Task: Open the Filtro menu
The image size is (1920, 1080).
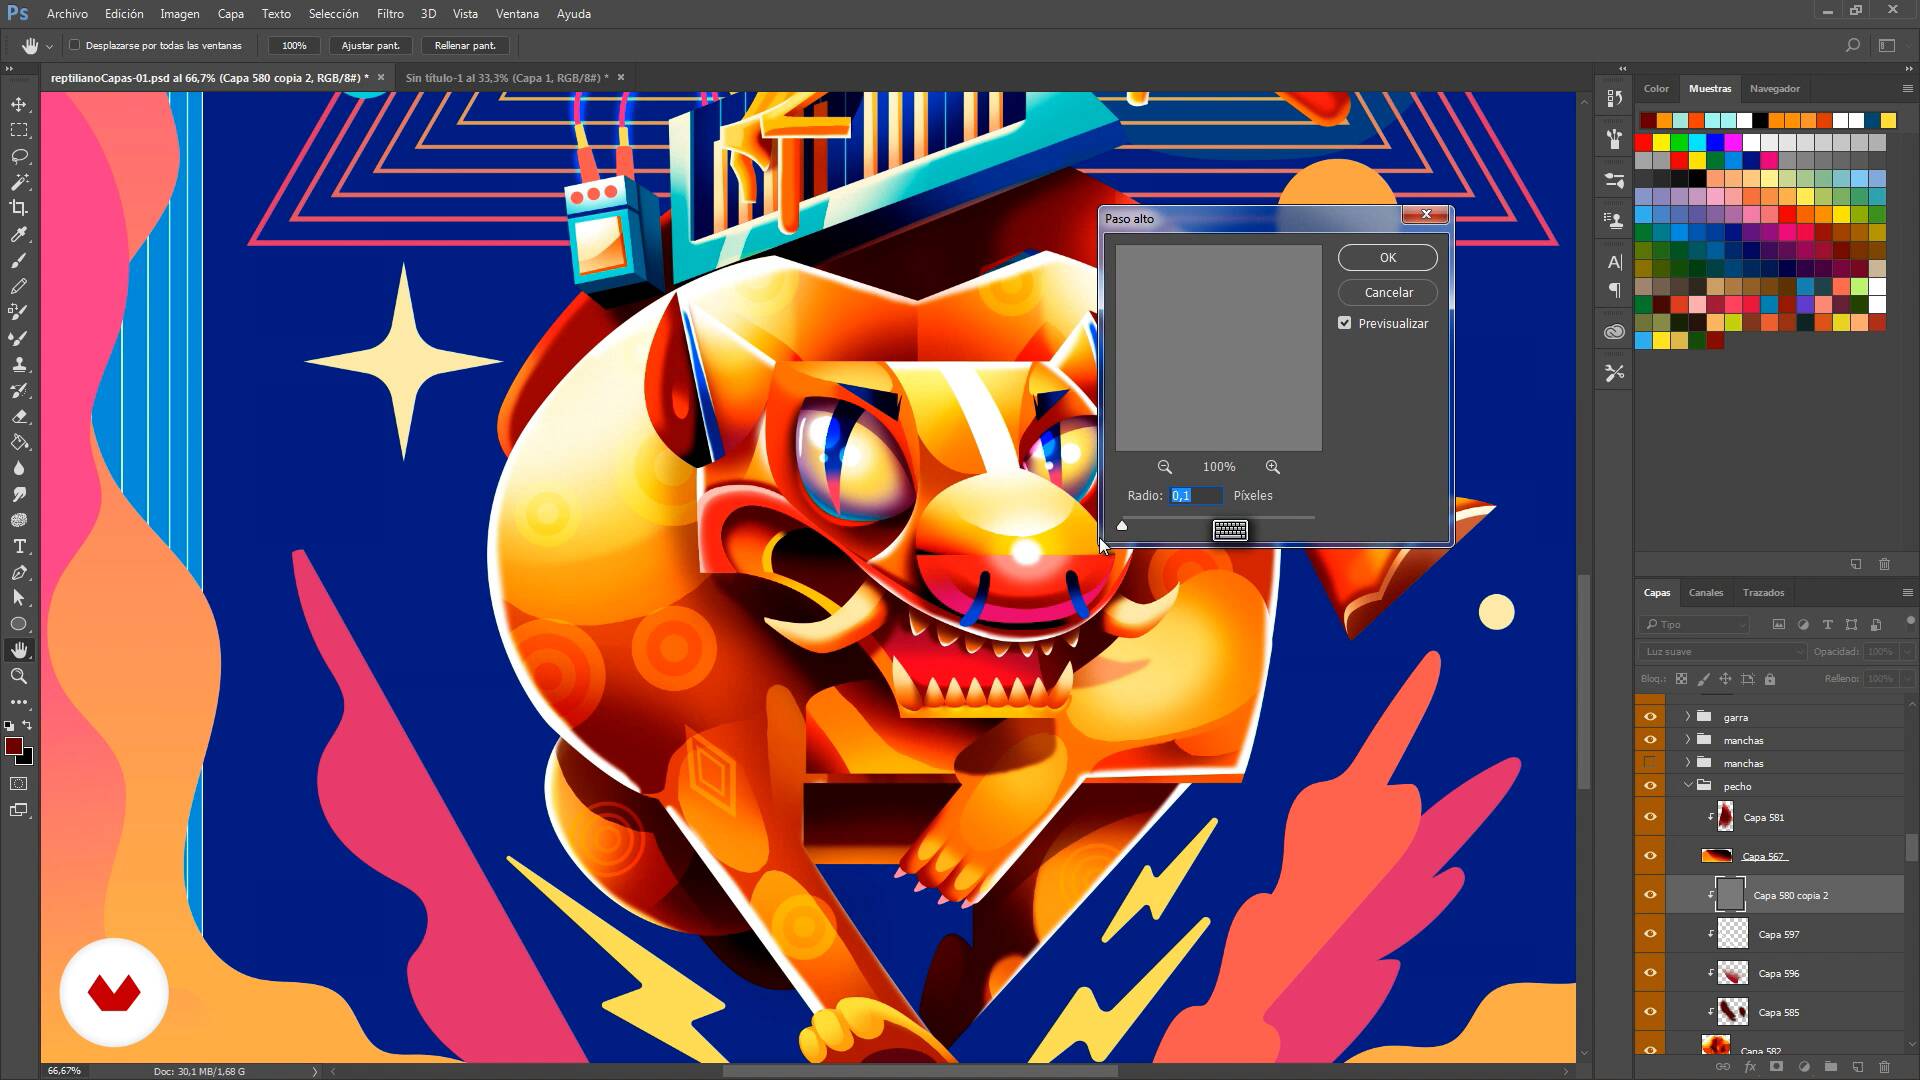Action: click(390, 14)
